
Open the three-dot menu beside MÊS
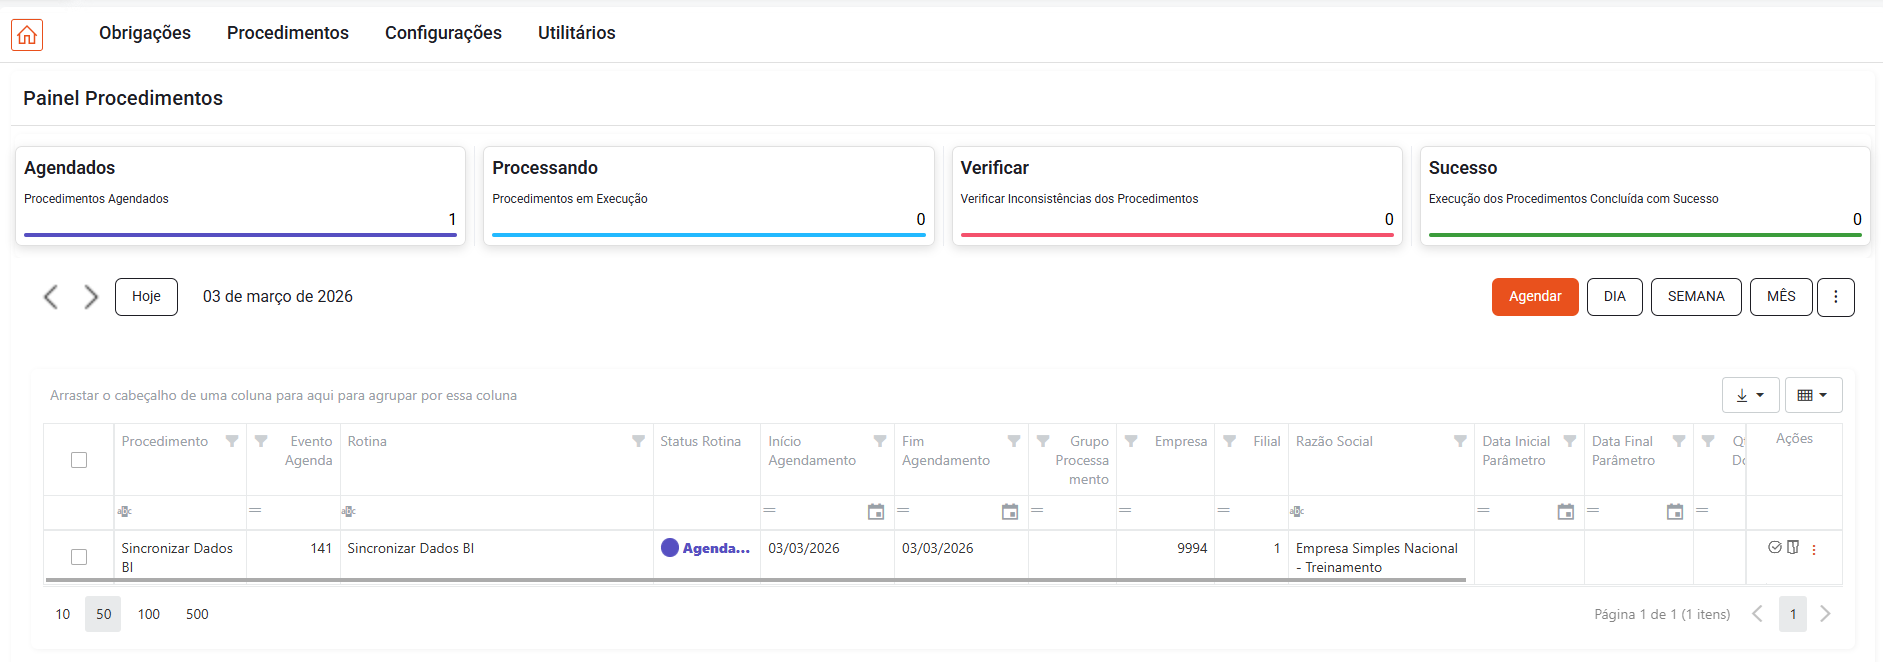tap(1835, 297)
